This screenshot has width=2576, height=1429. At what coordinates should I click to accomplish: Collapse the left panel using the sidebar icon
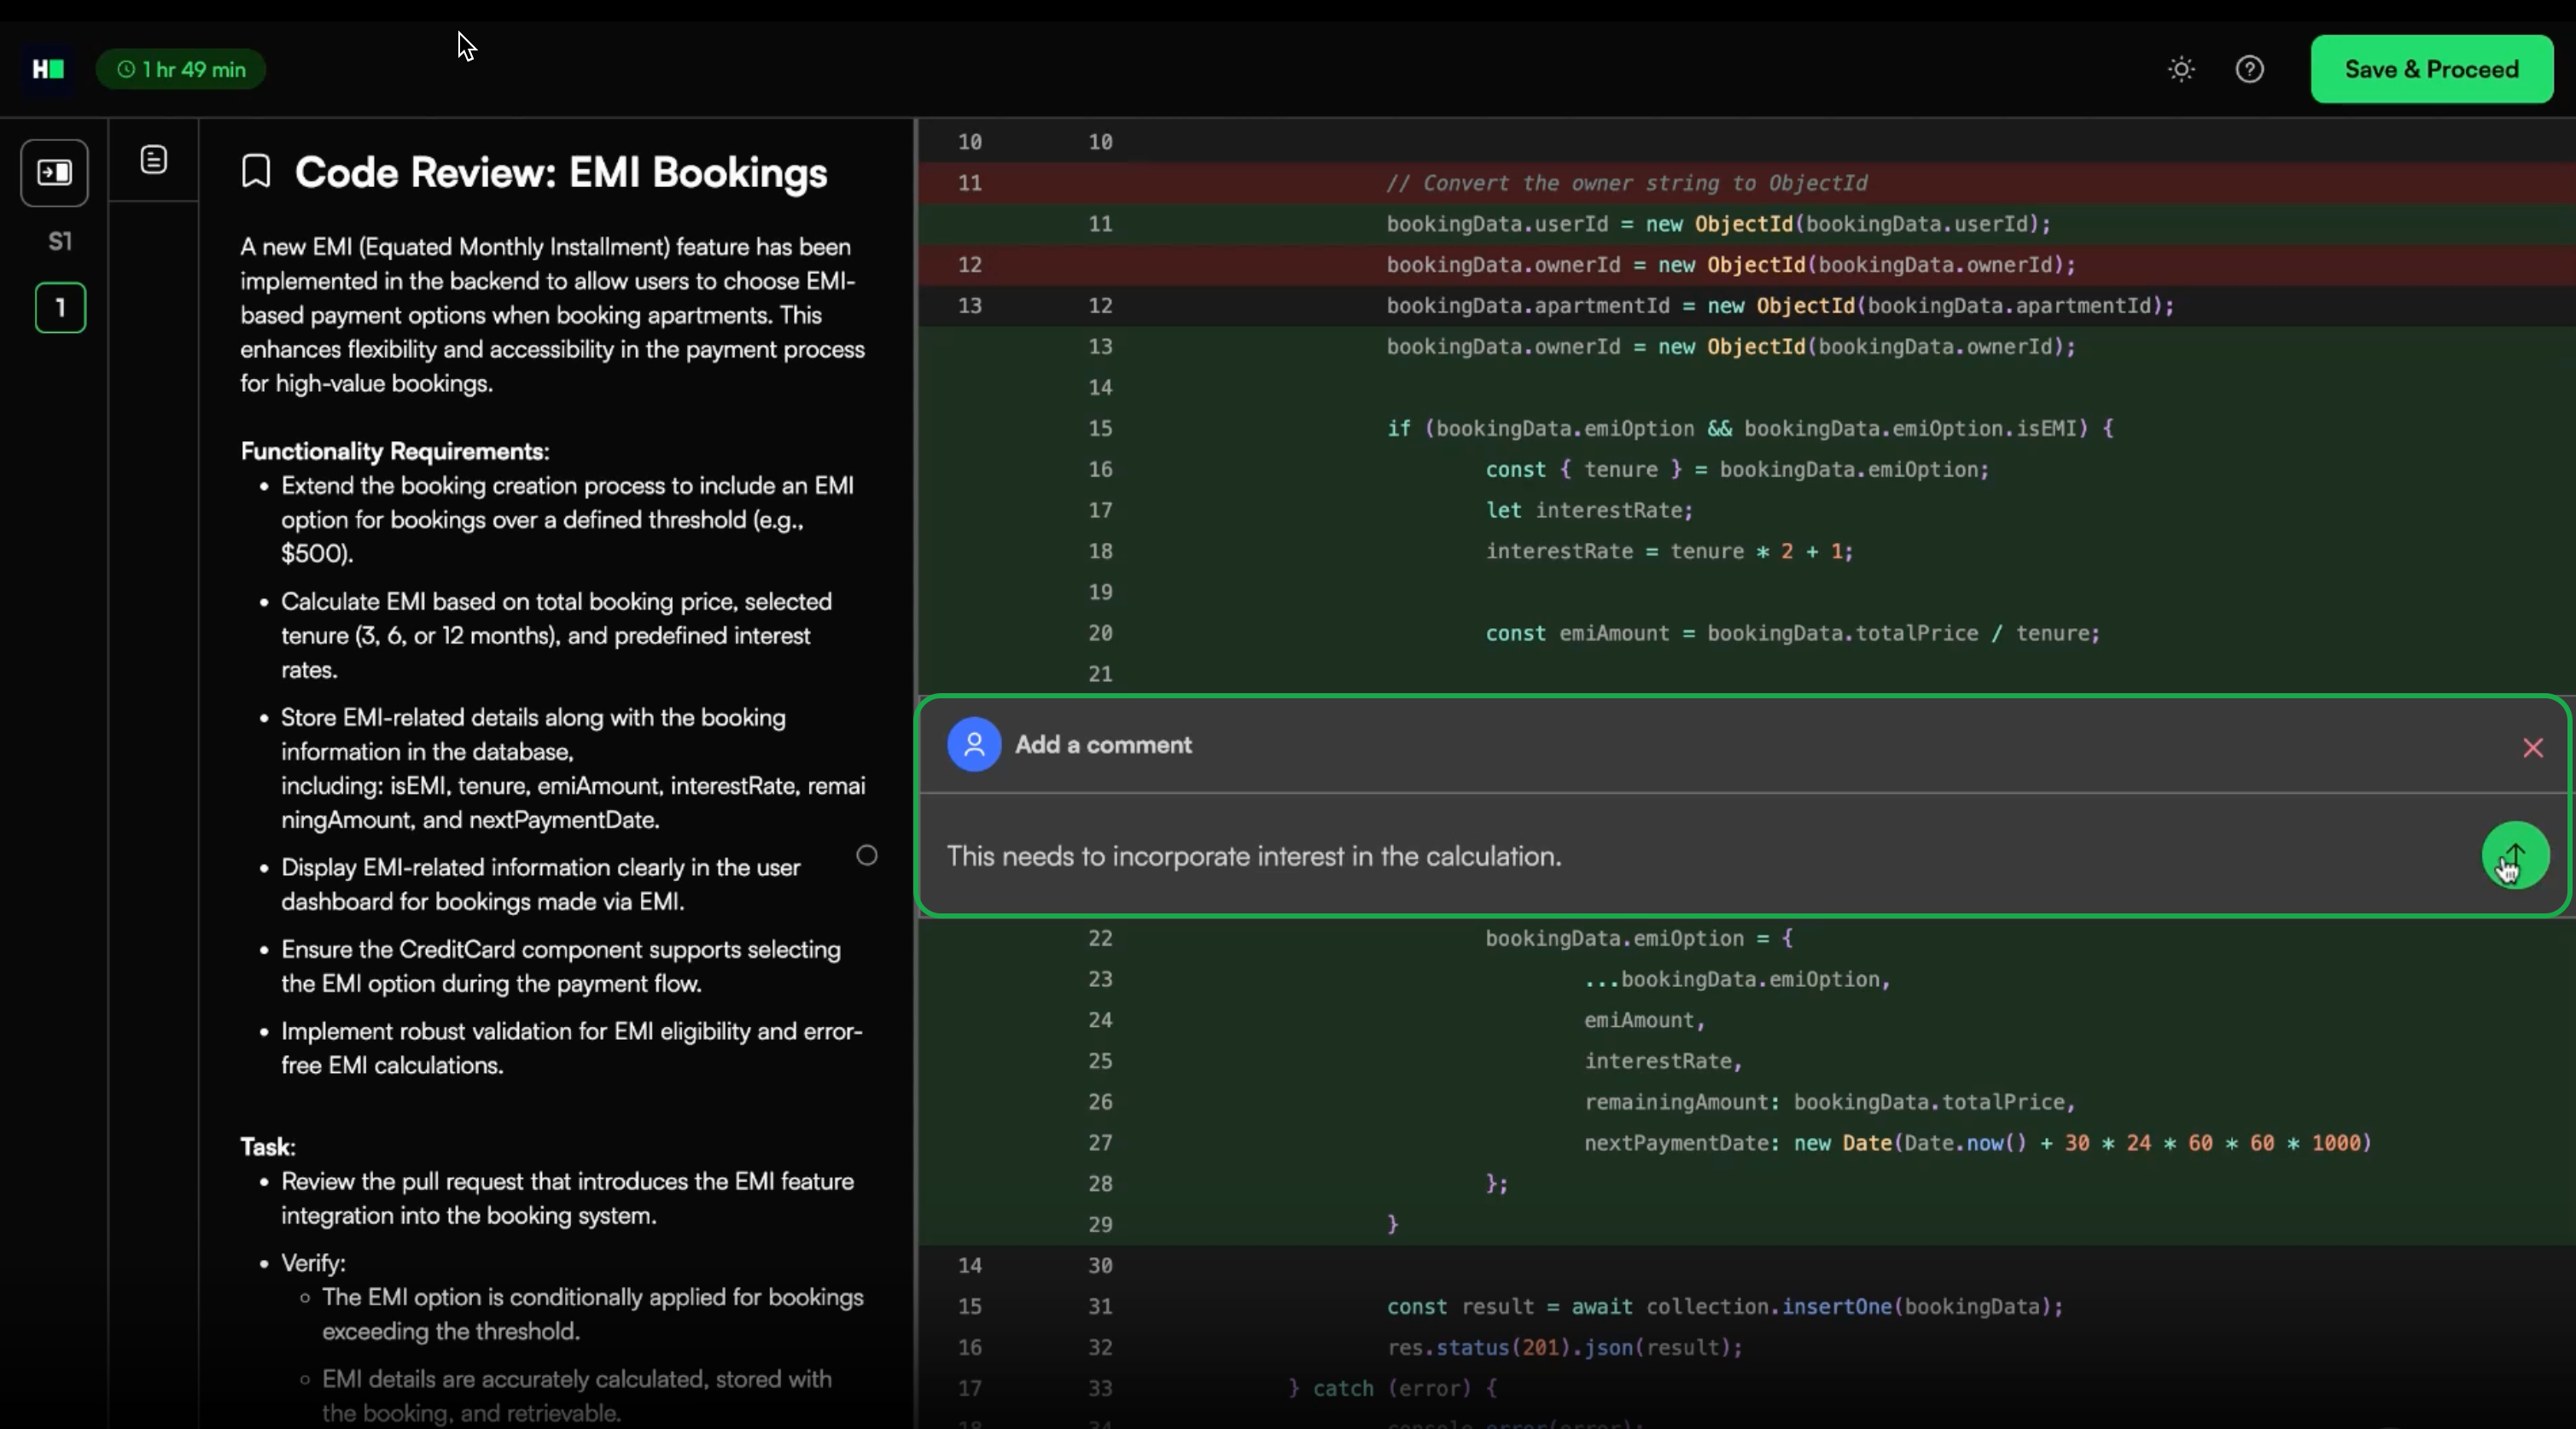54,172
